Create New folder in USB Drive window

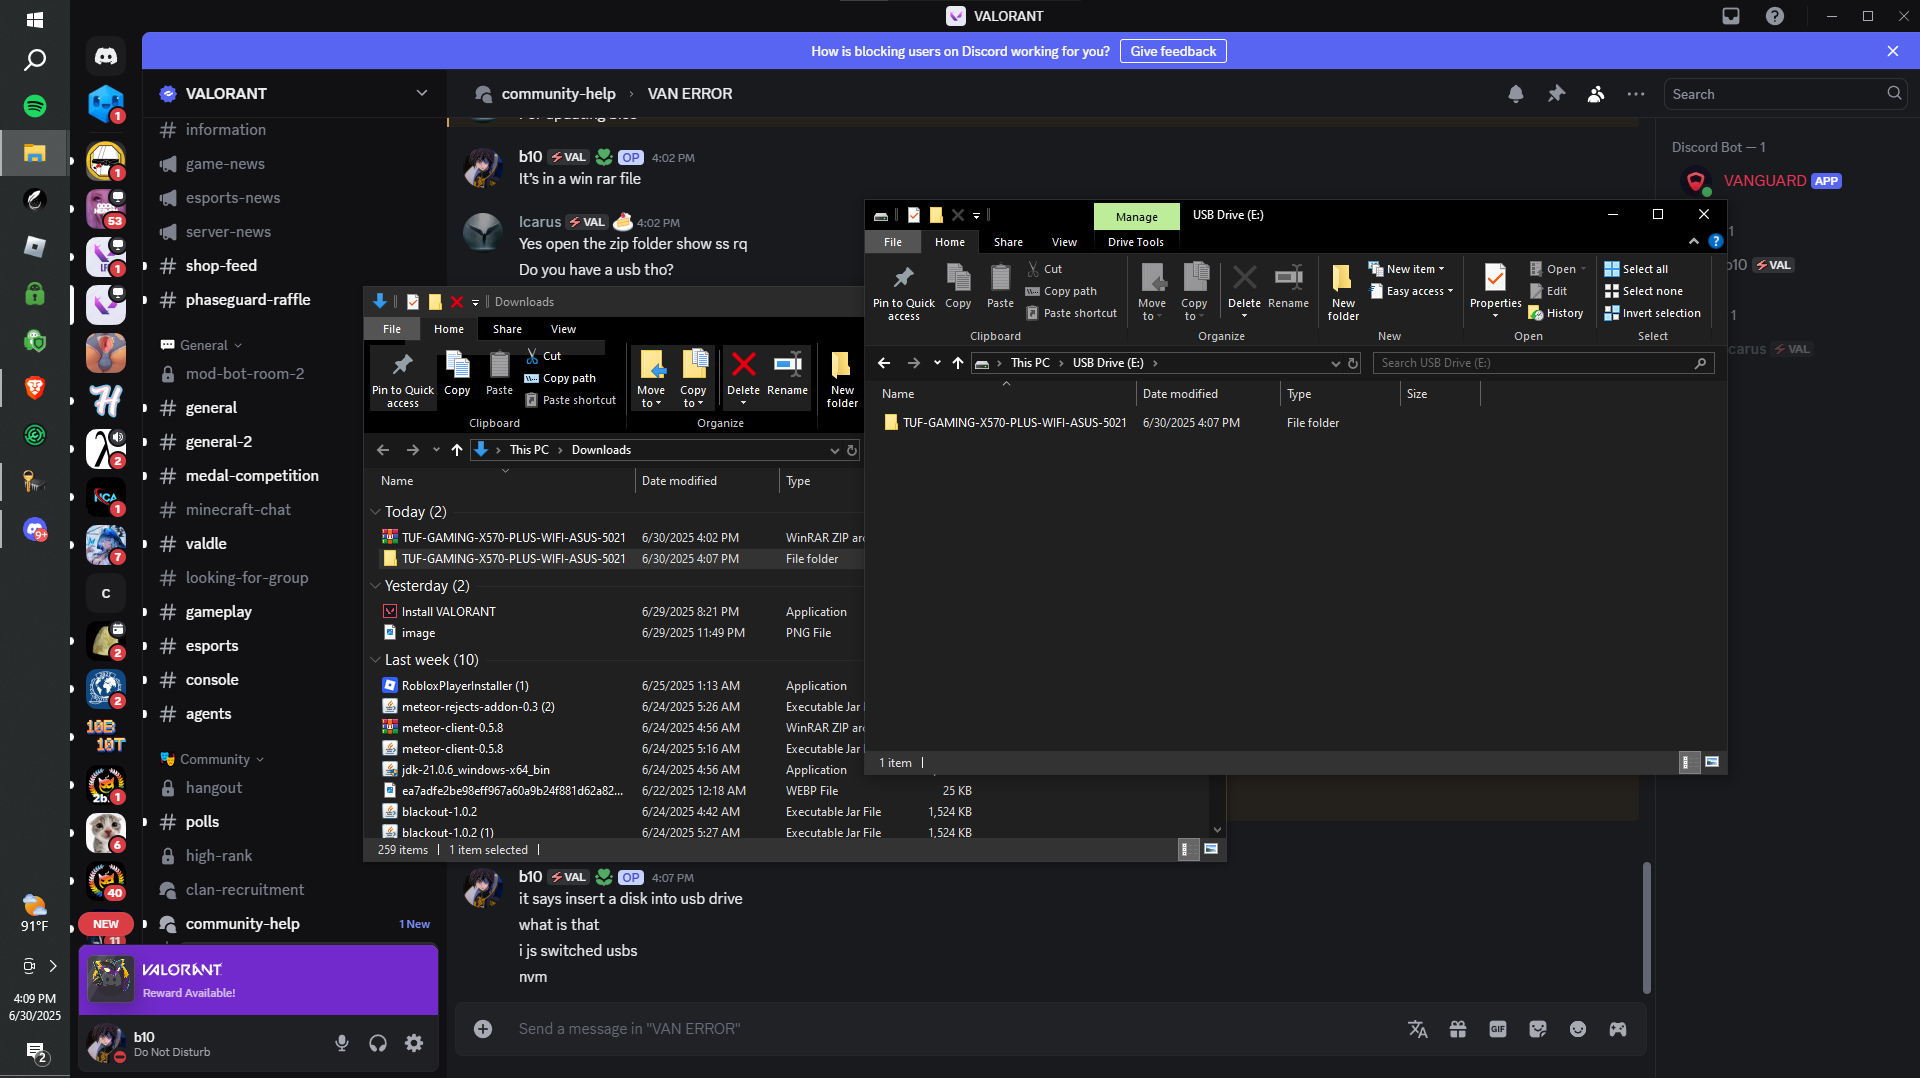(1343, 291)
